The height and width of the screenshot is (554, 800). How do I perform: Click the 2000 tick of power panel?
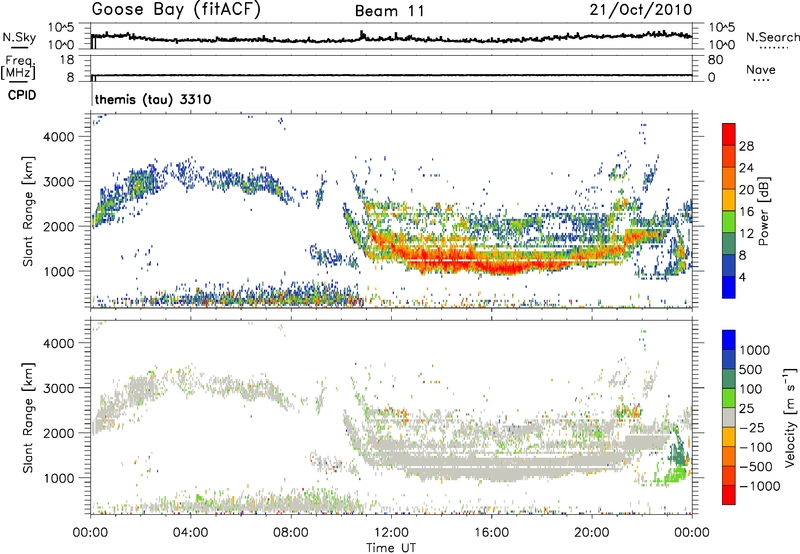[59, 226]
